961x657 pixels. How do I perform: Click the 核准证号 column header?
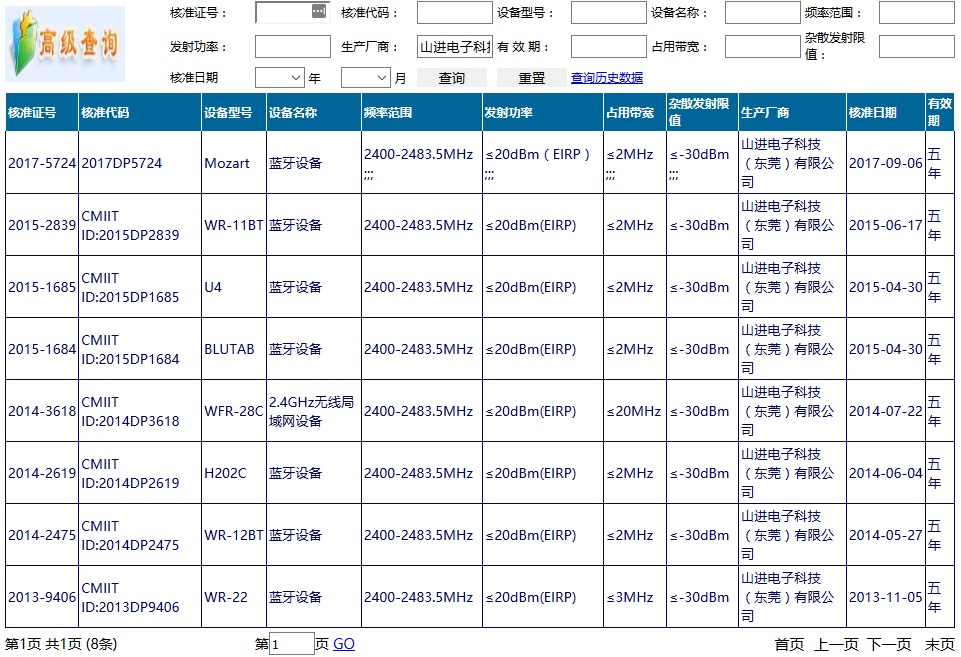click(x=42, y=112)
